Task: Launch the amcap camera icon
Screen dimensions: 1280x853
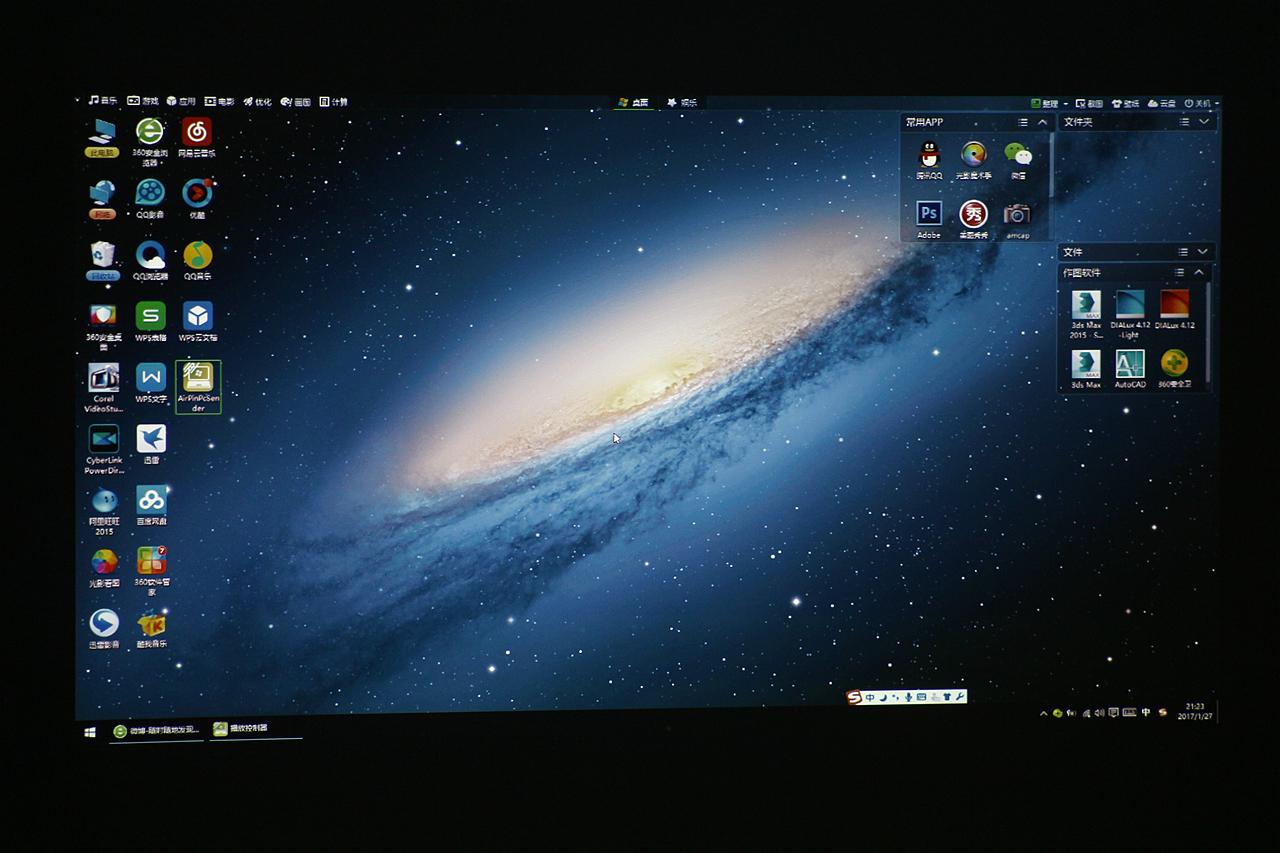Action: (1017, 219)
